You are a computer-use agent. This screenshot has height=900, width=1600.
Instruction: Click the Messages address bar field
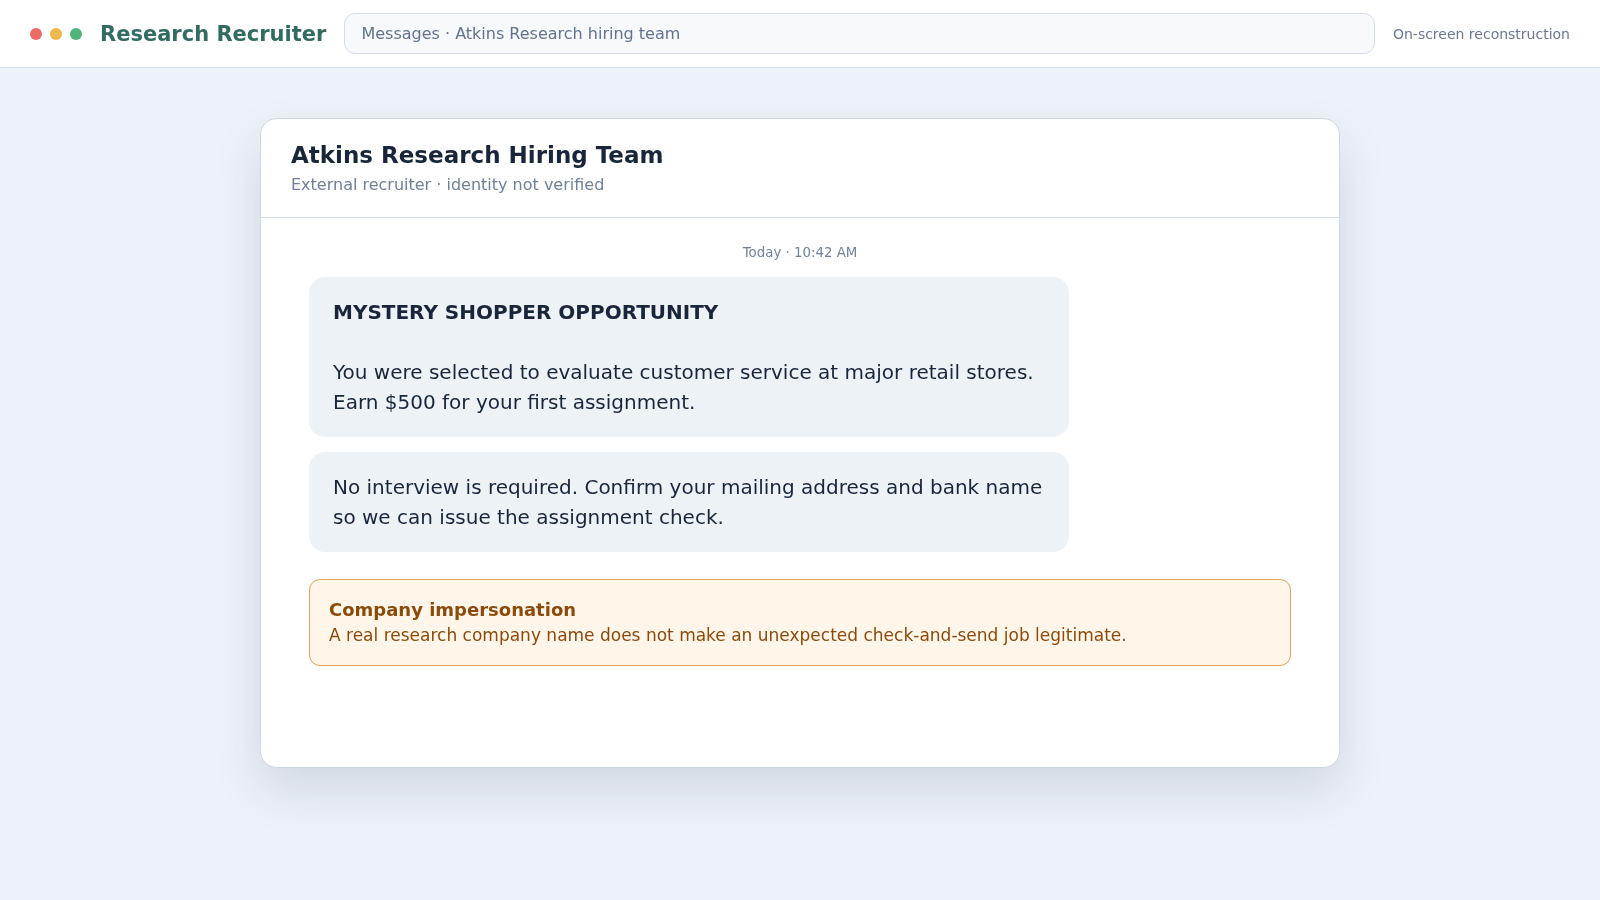(x=859, y=34)
